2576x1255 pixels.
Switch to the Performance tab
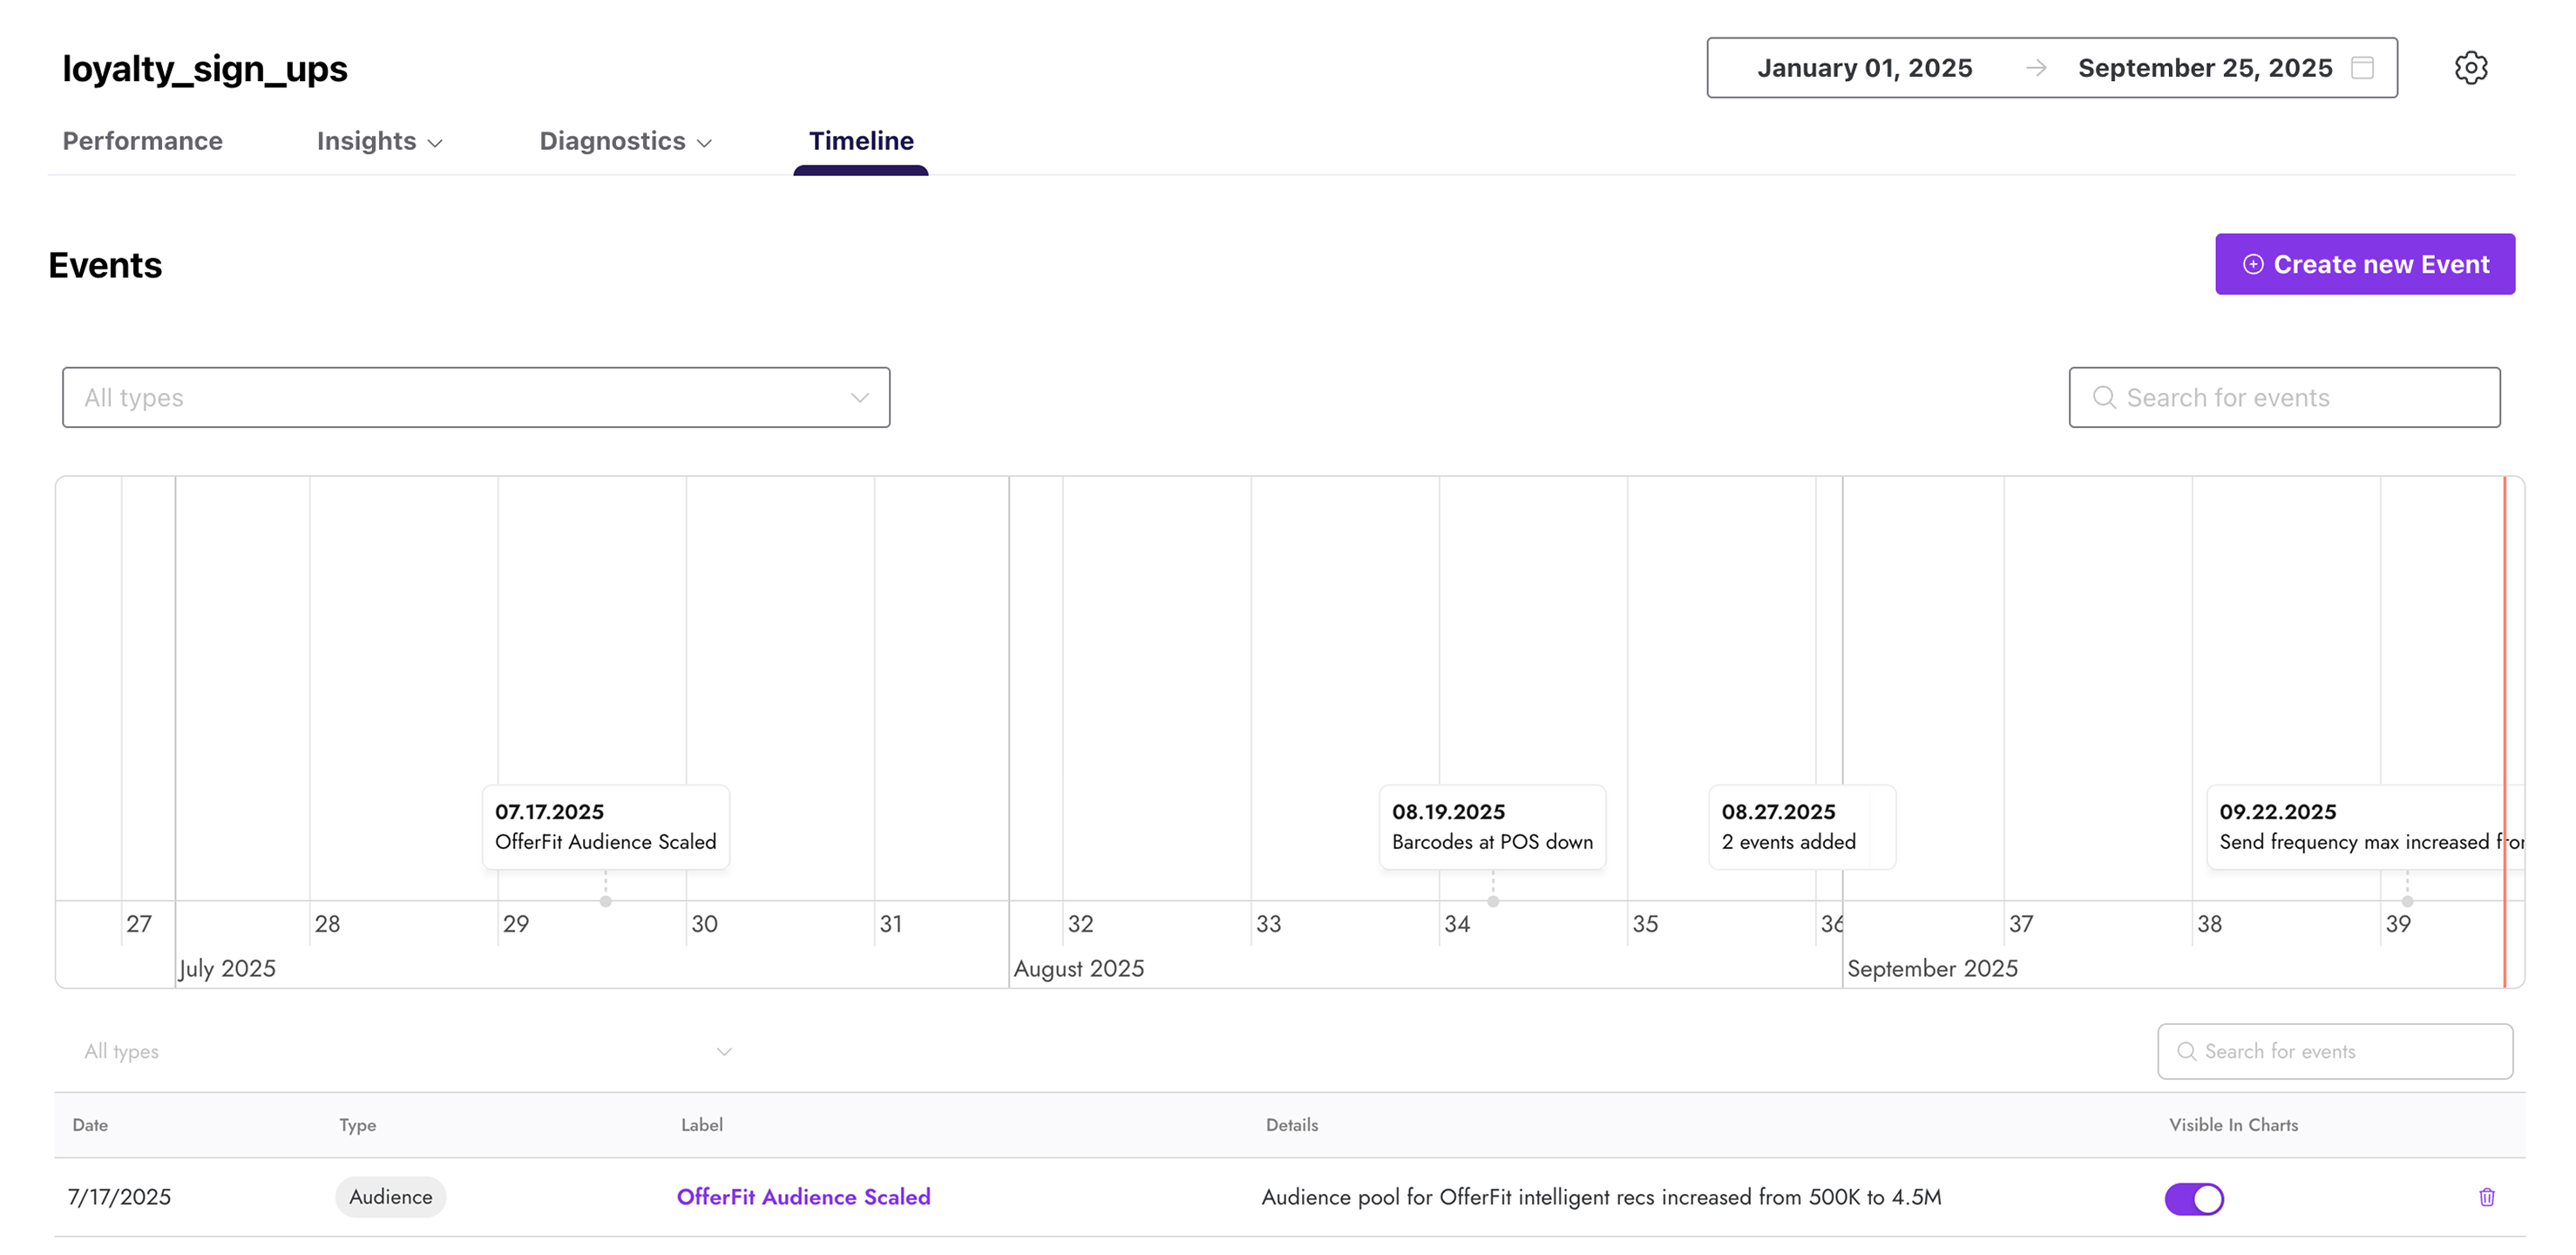click(142, 141)
